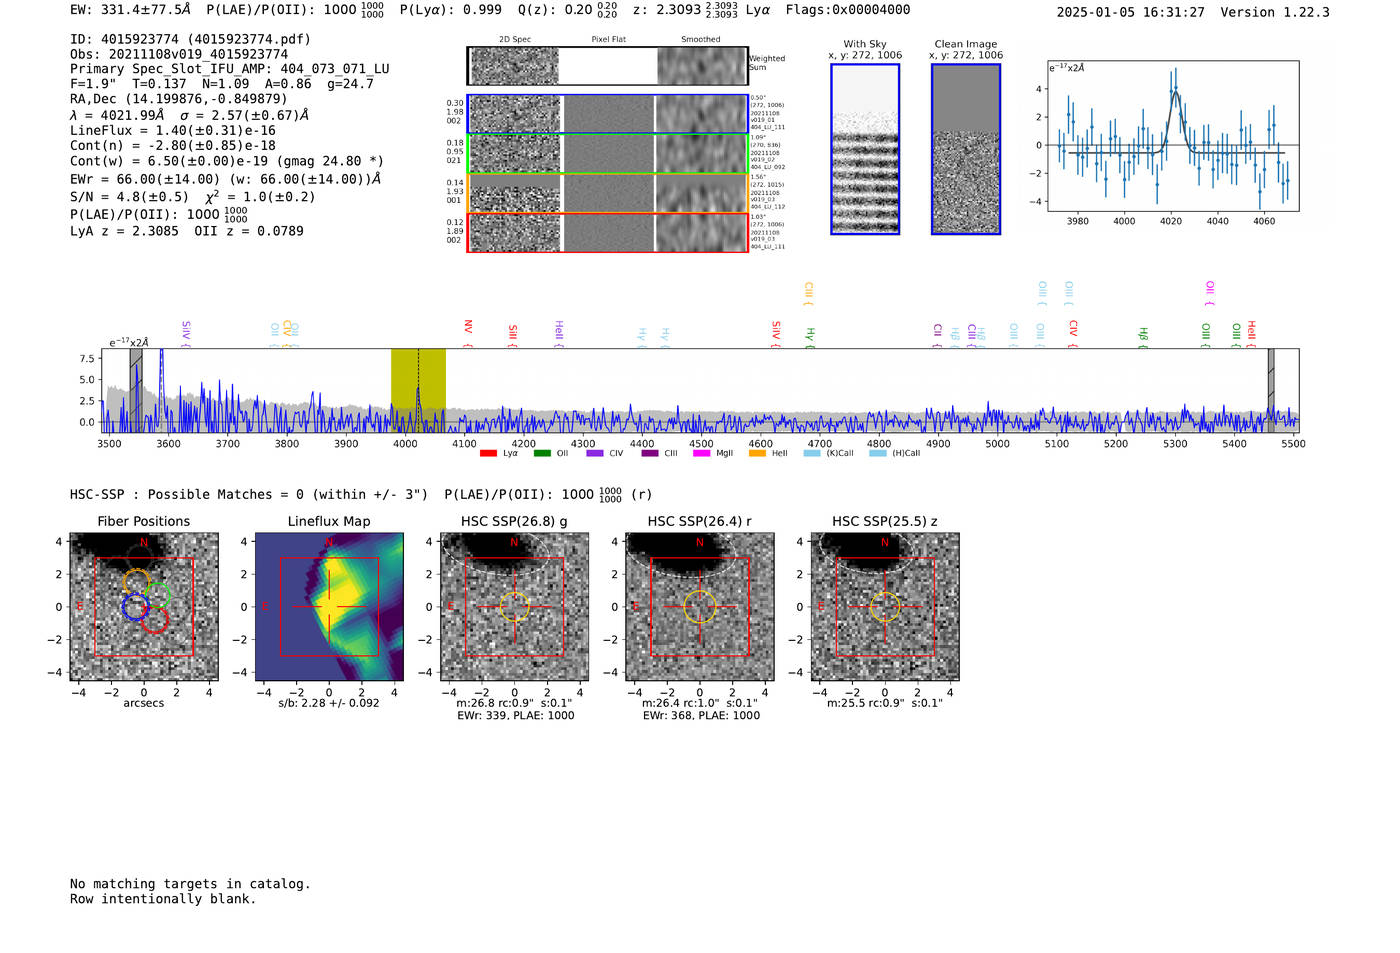
Task: Click the 'S/N = 4.8(±0.5)' value
Action: [x=129, y=197]
